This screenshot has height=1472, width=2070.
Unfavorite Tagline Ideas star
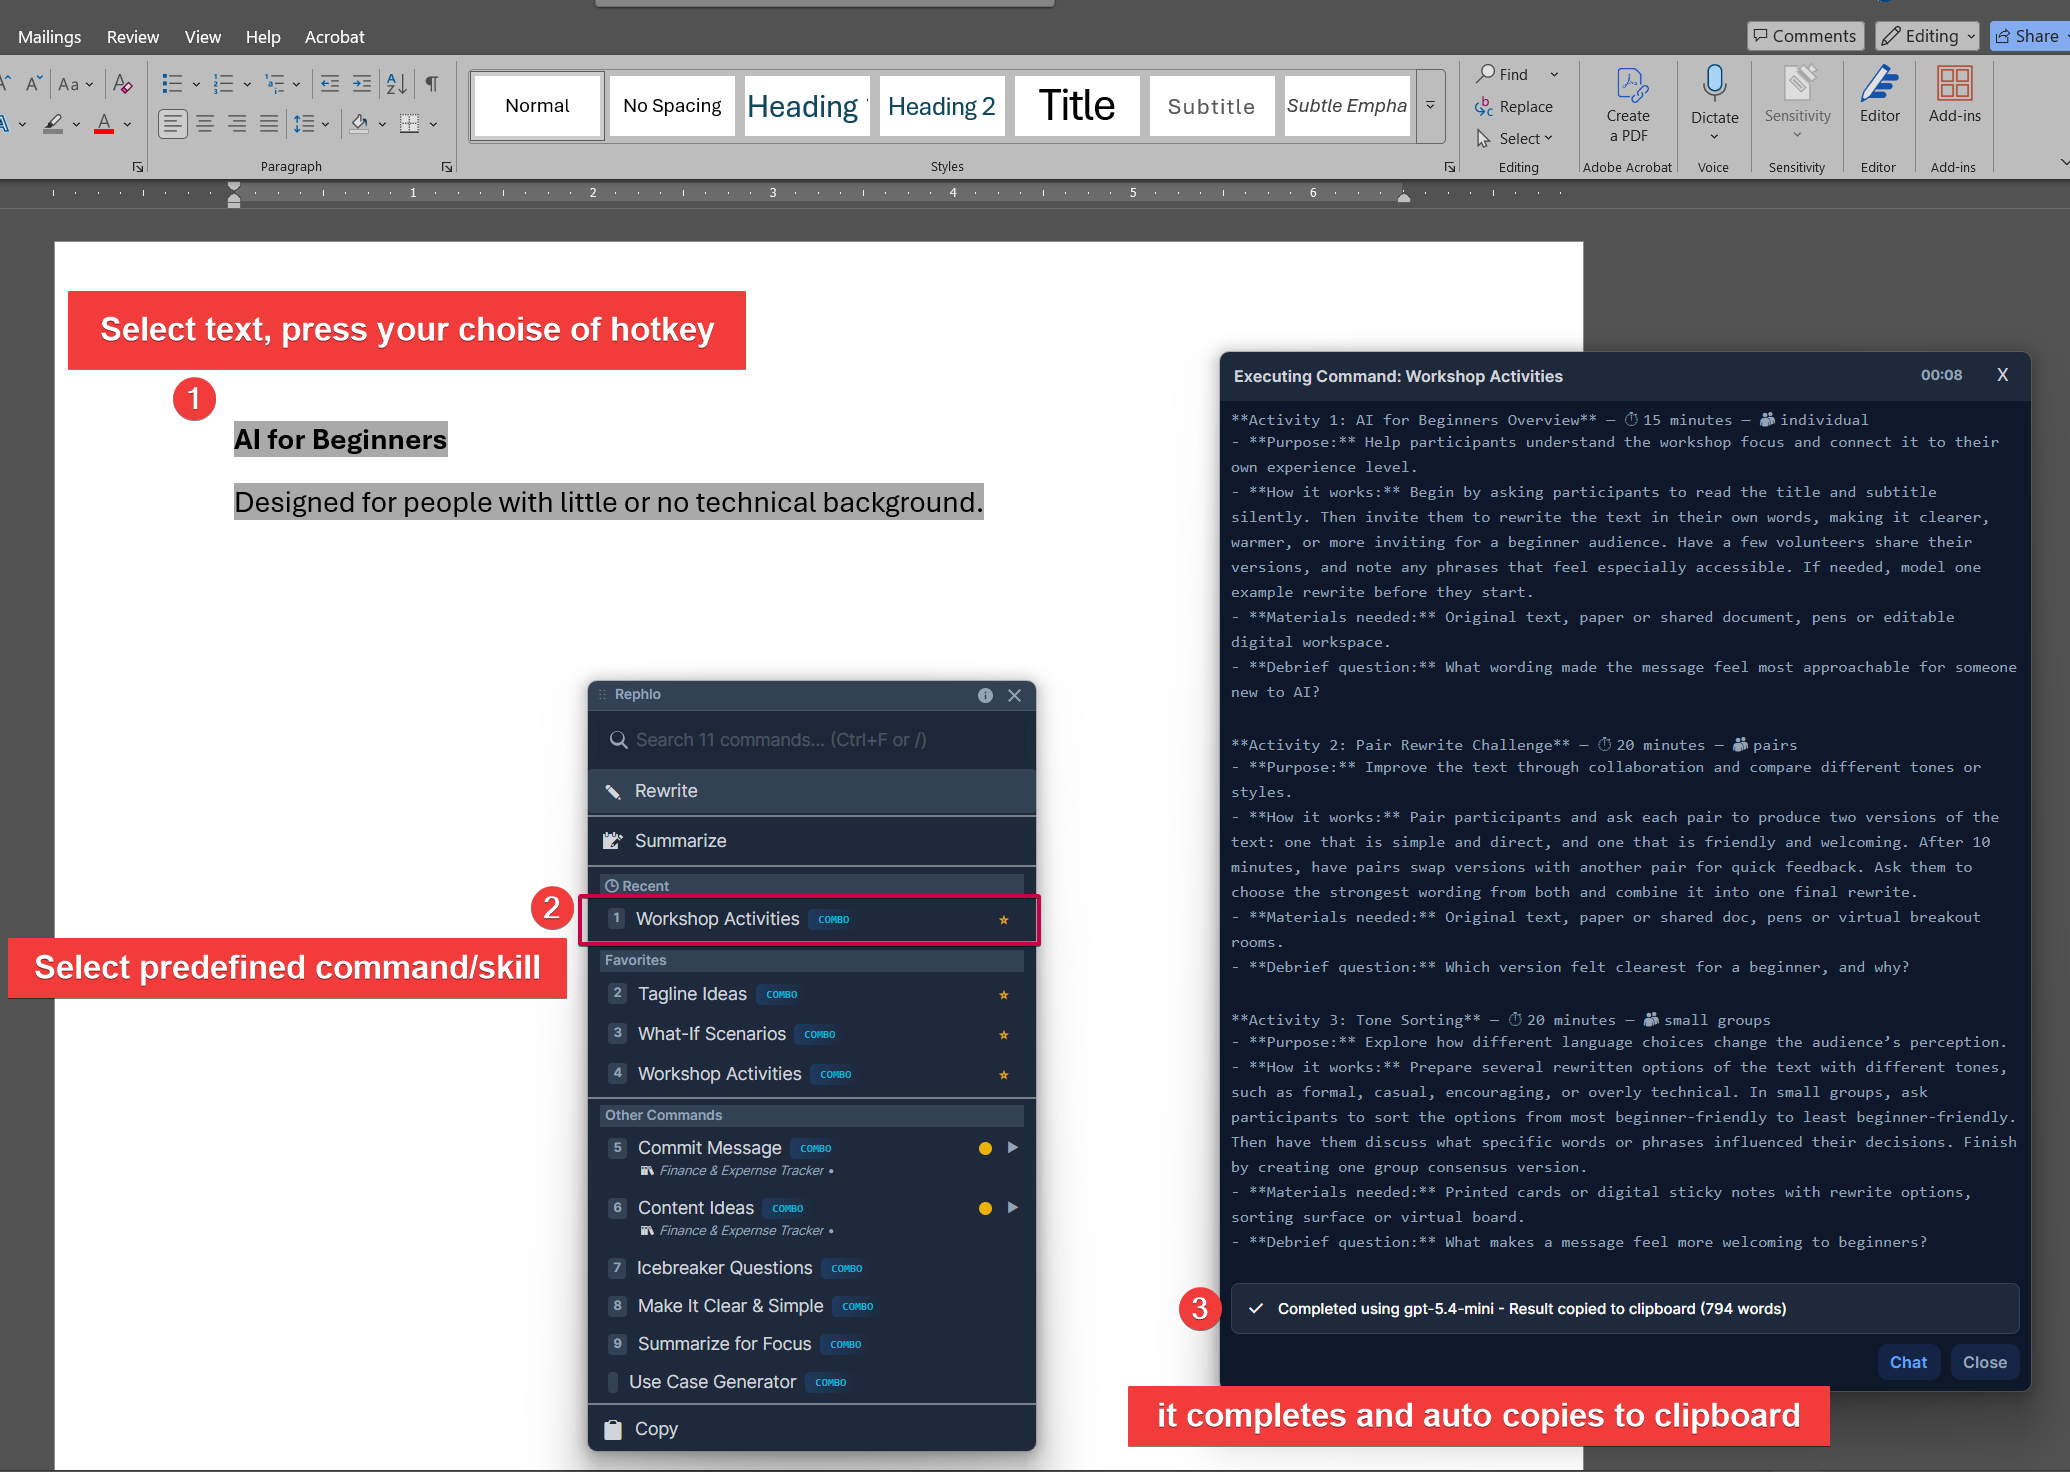click(1003, 994)
